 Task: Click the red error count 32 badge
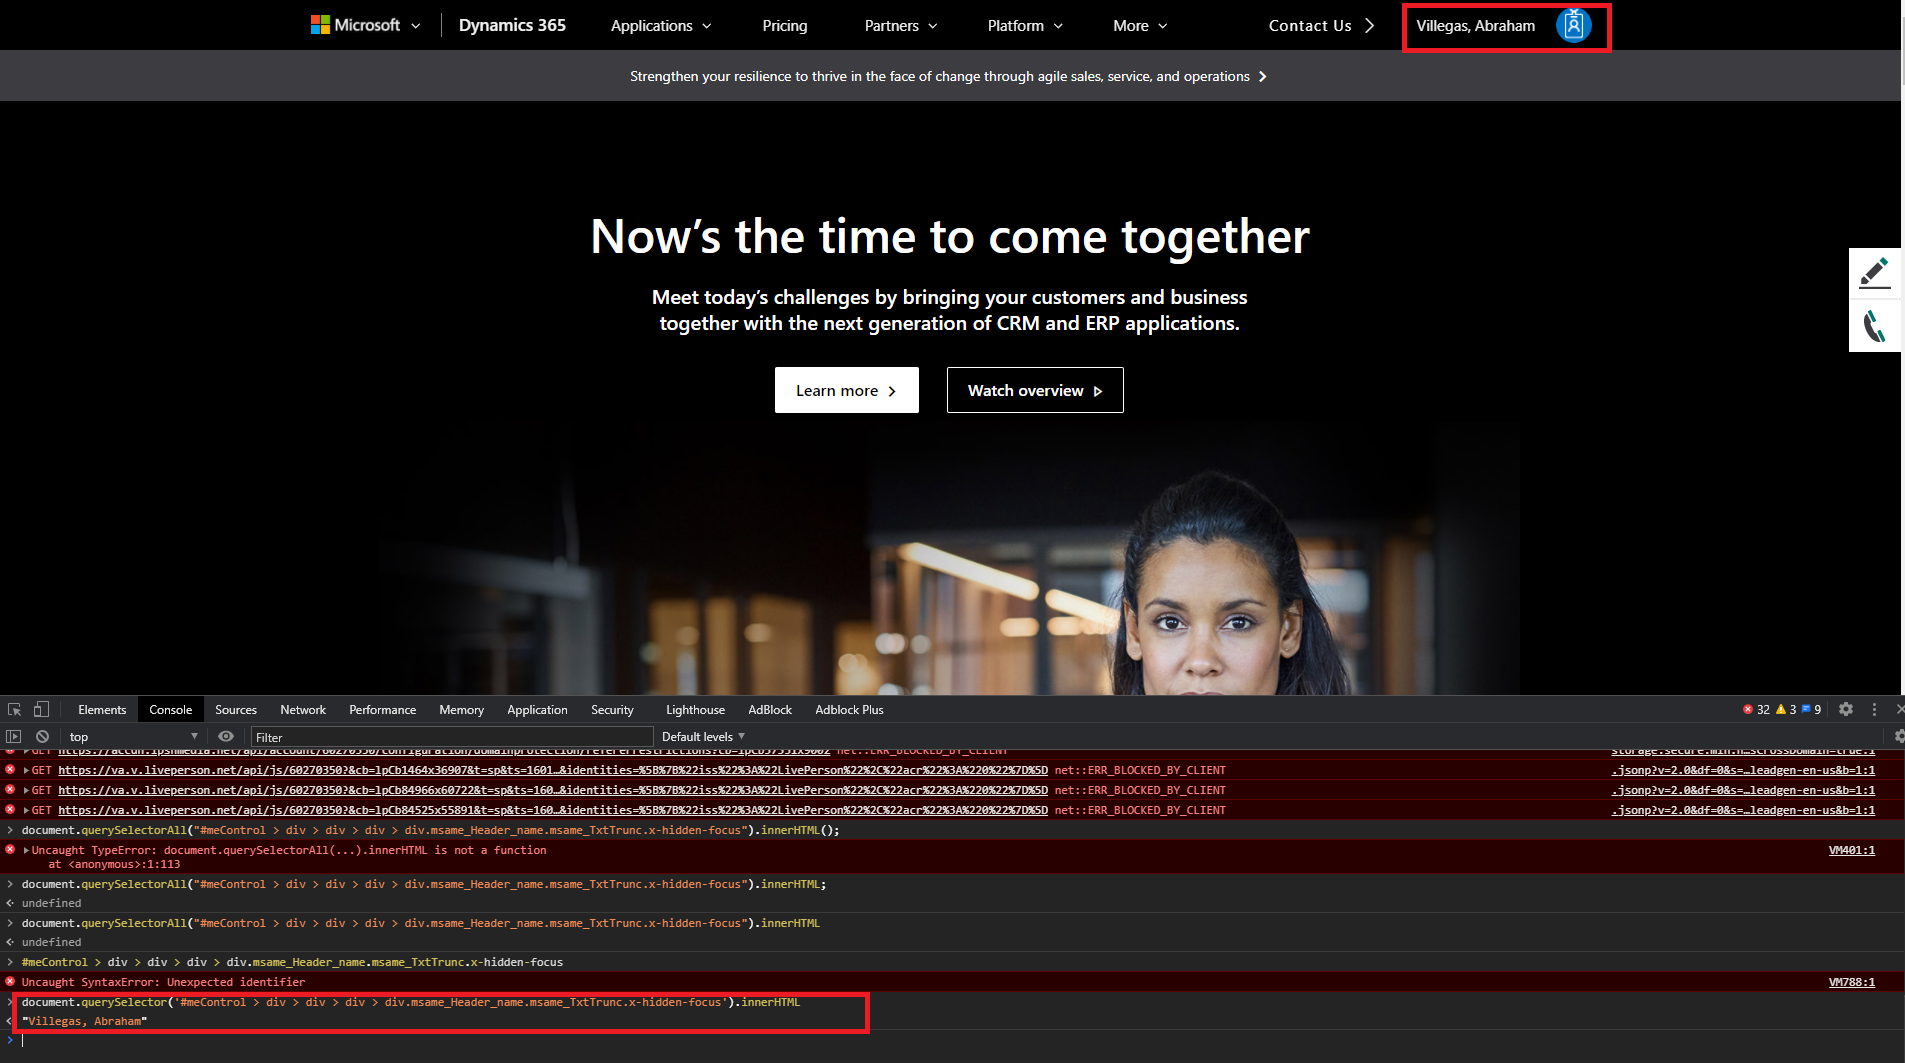click(1756, 709)
